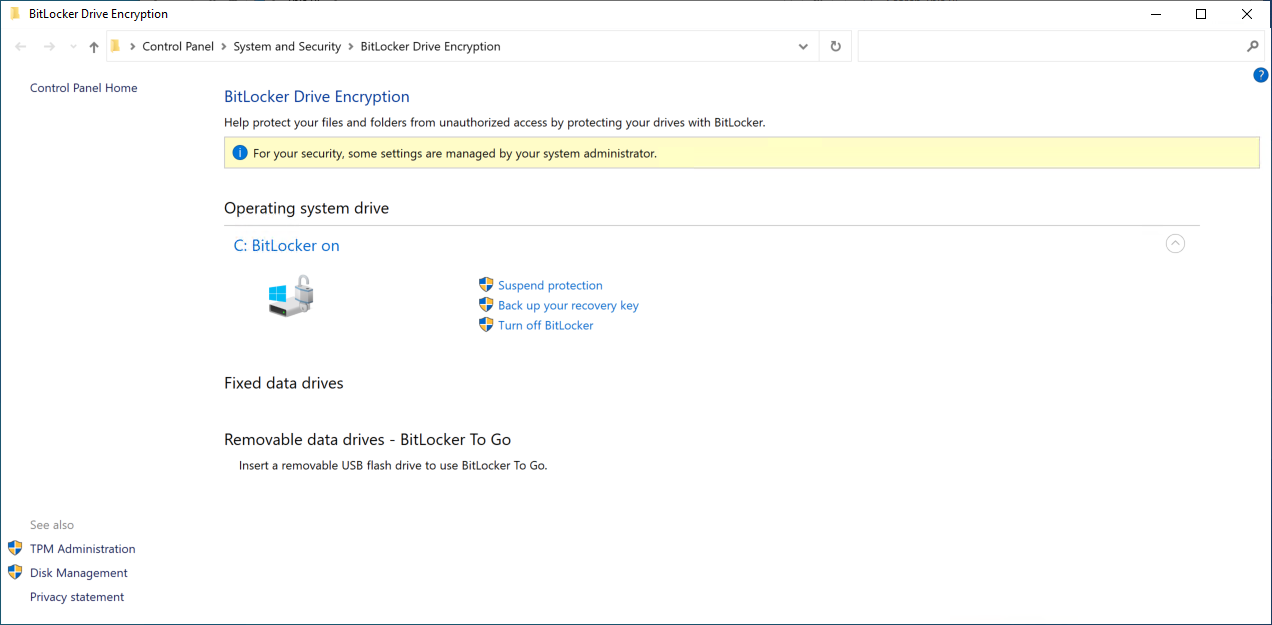Click the shield icon next to Suspend protection
This screenshot has height=625, width=1272.
click(486, 285)
